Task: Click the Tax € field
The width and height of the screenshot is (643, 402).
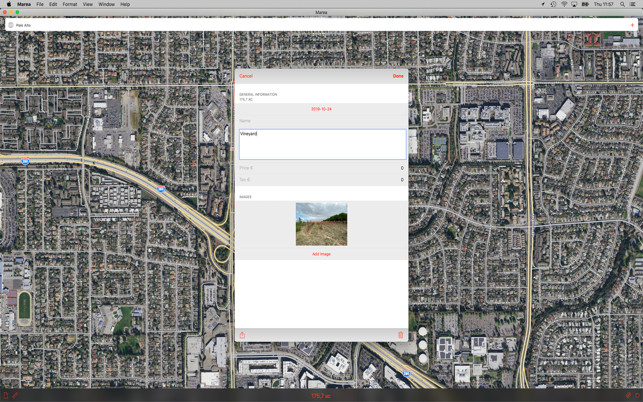Action: (x=322, y=180)
